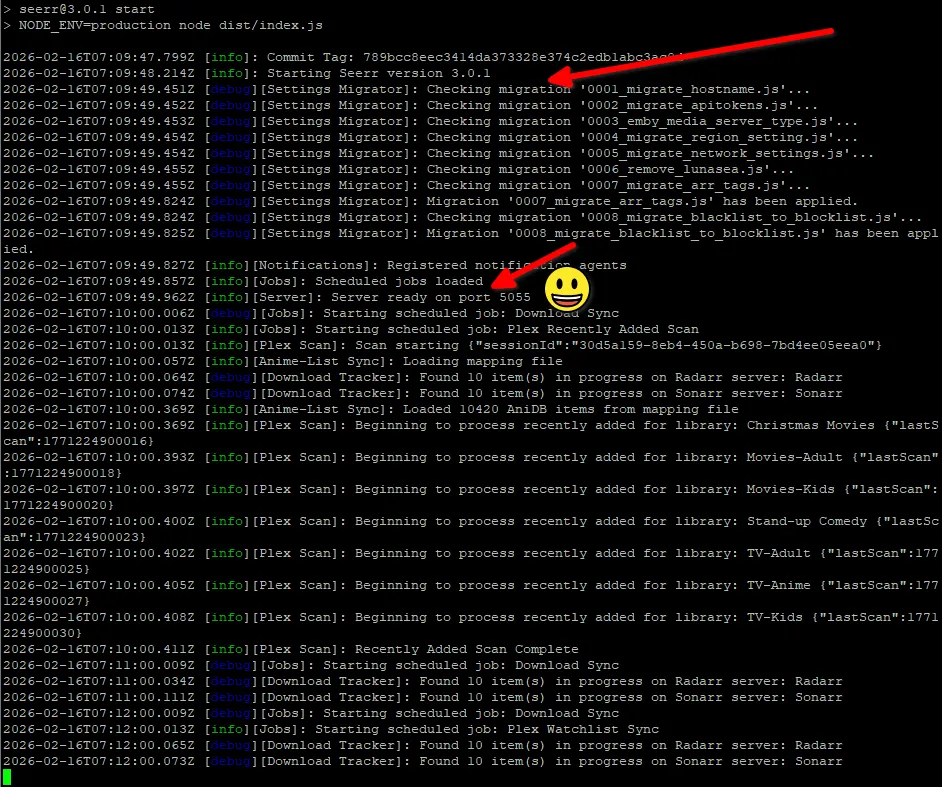Click timestamp 2026-02-16T07:11:00.034Z
942x787 pixels.
click(x=99, y=681)
